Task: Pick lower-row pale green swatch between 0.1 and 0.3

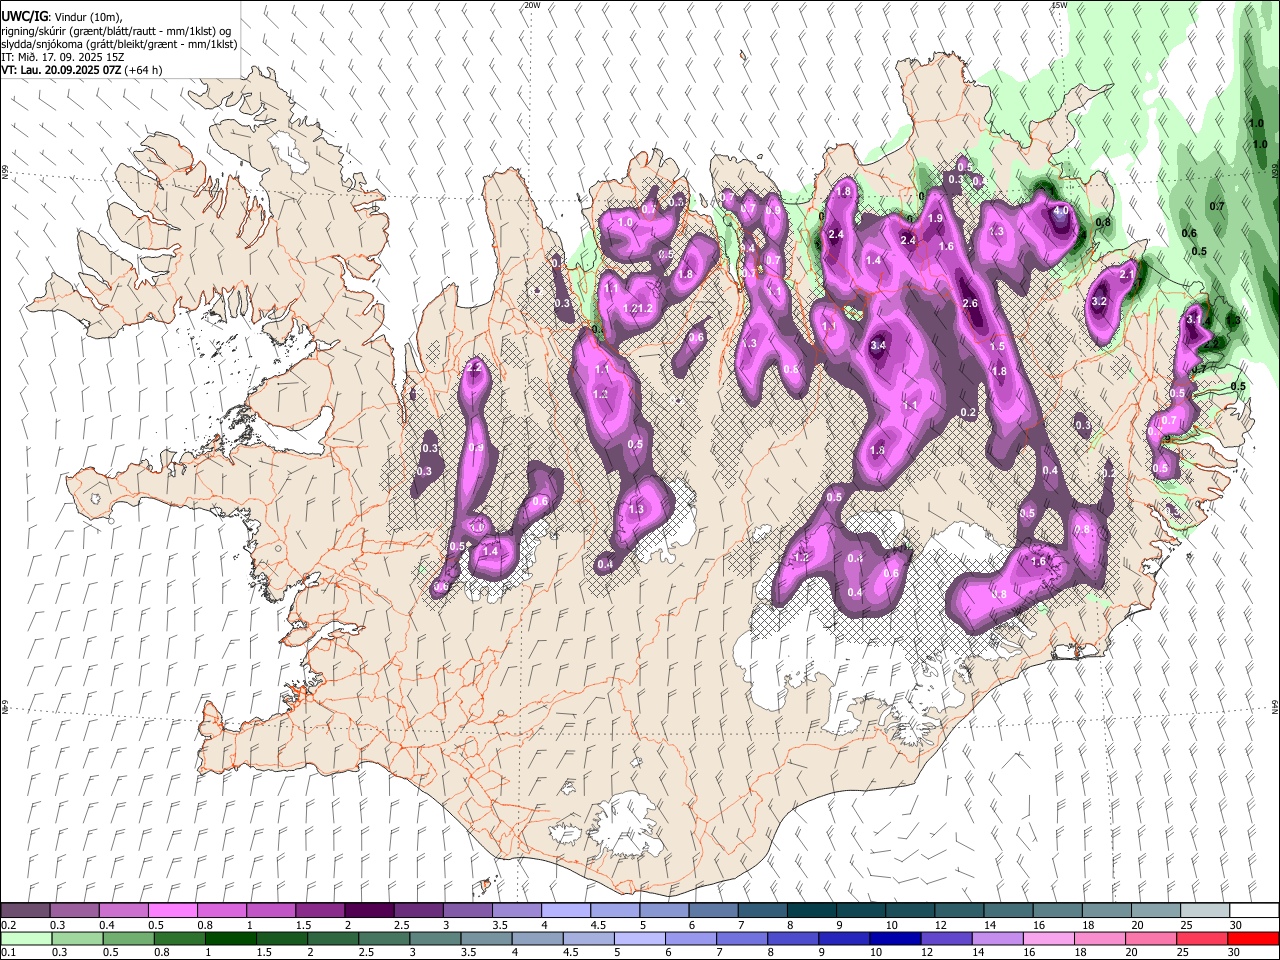Action: coord(26,939)
